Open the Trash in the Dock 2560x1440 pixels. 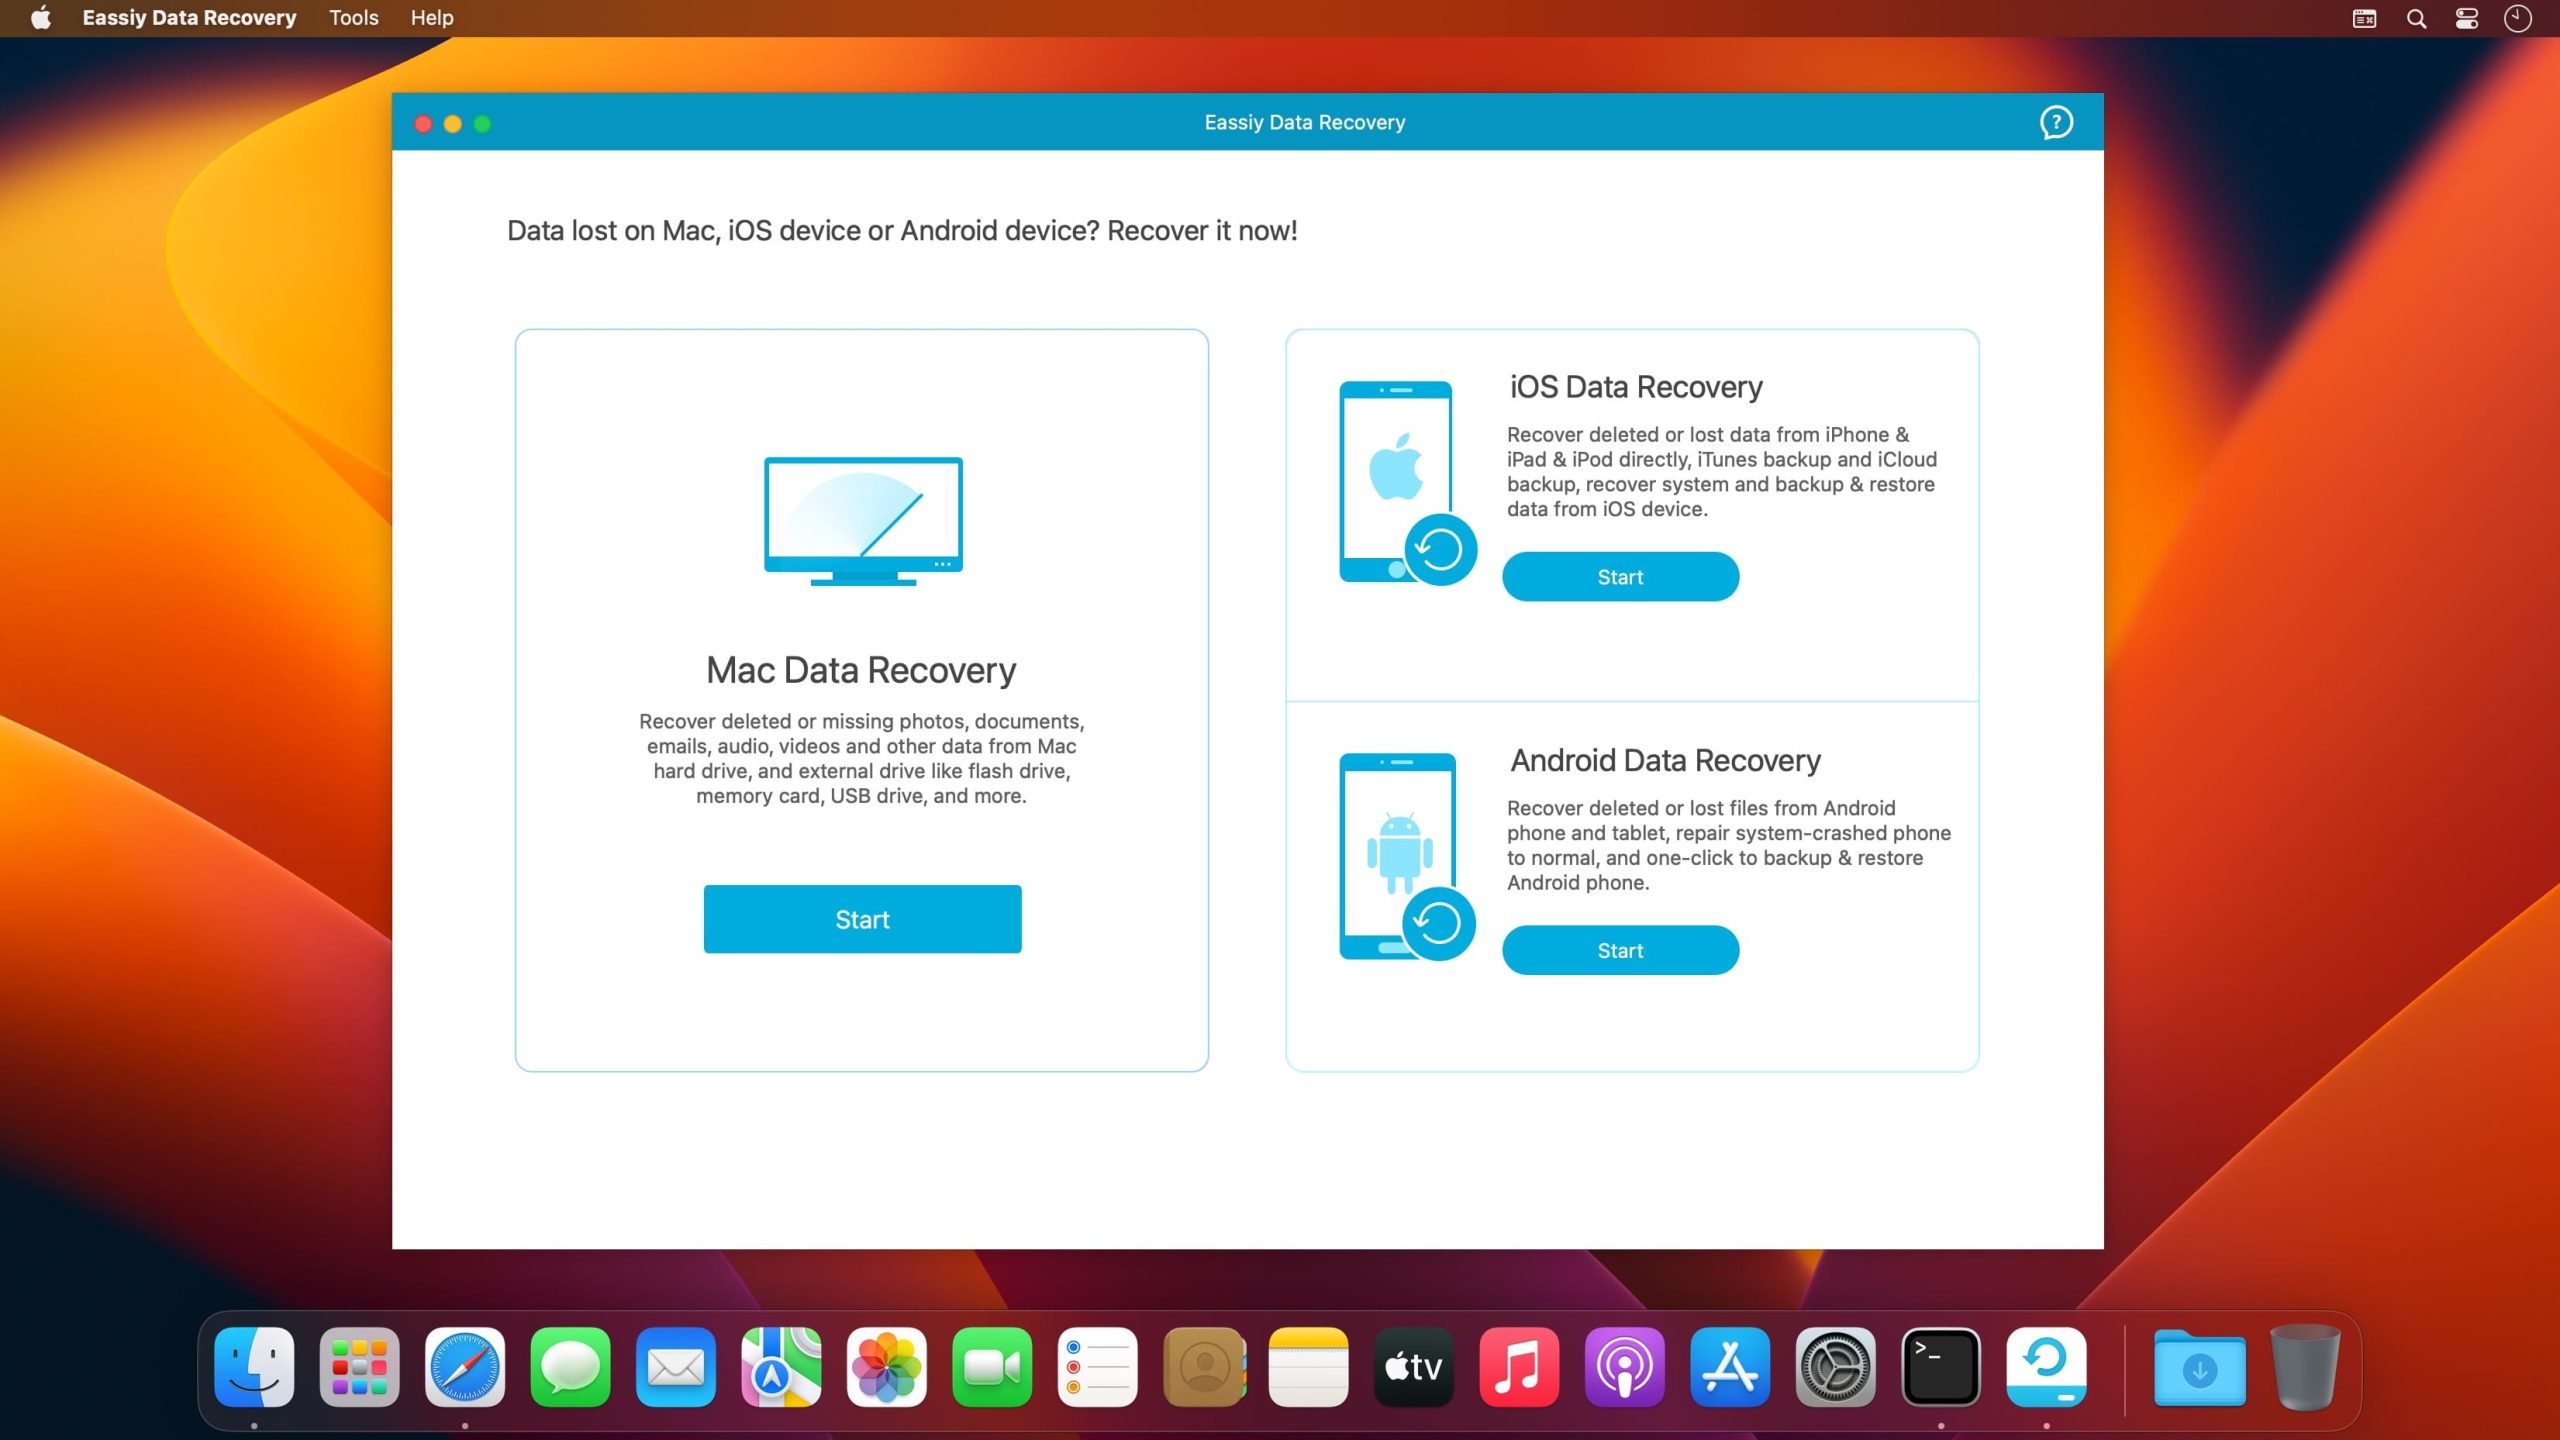[x=2305, y=1367]
